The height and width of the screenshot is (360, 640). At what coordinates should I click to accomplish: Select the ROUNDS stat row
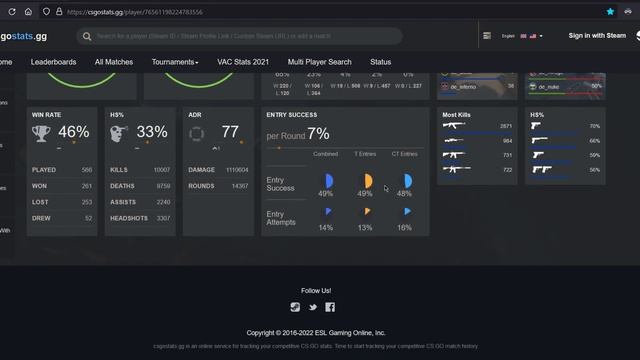(218, 186)
